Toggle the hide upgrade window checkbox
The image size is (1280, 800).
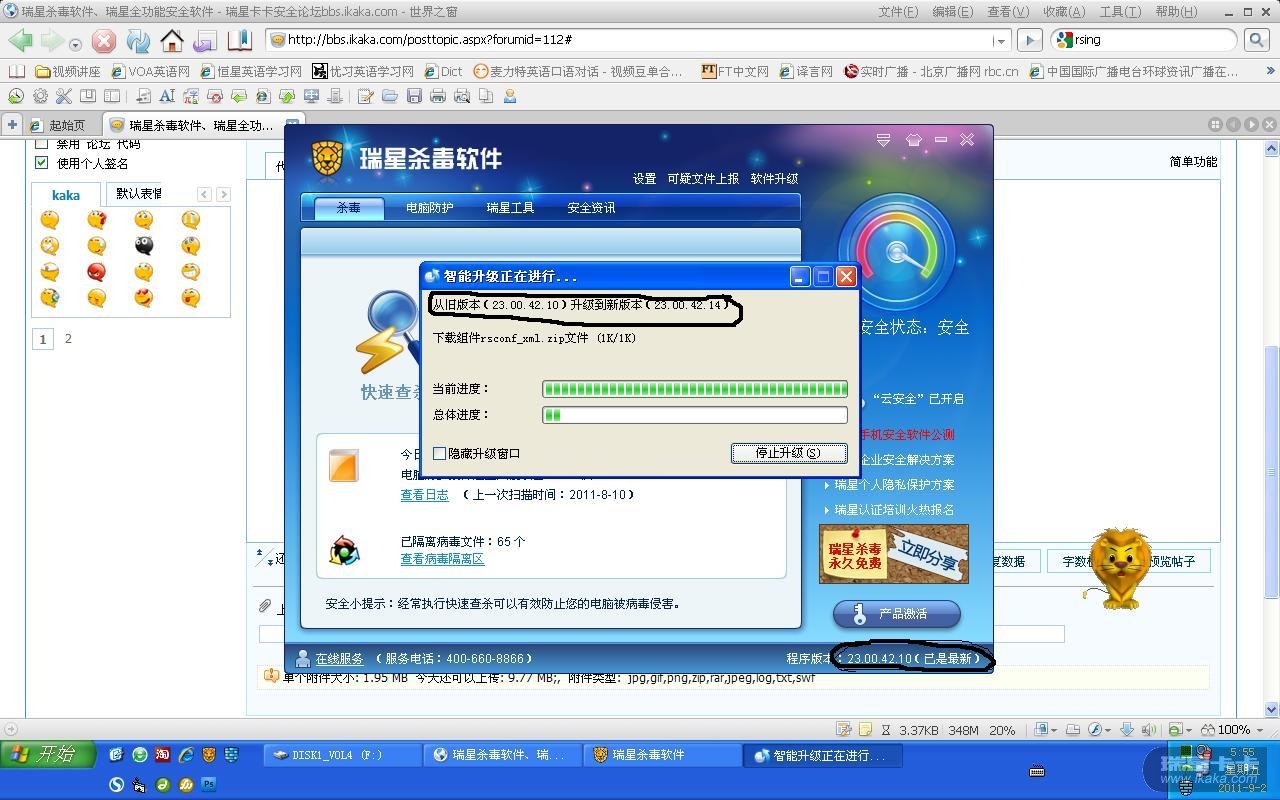point(439,453)
